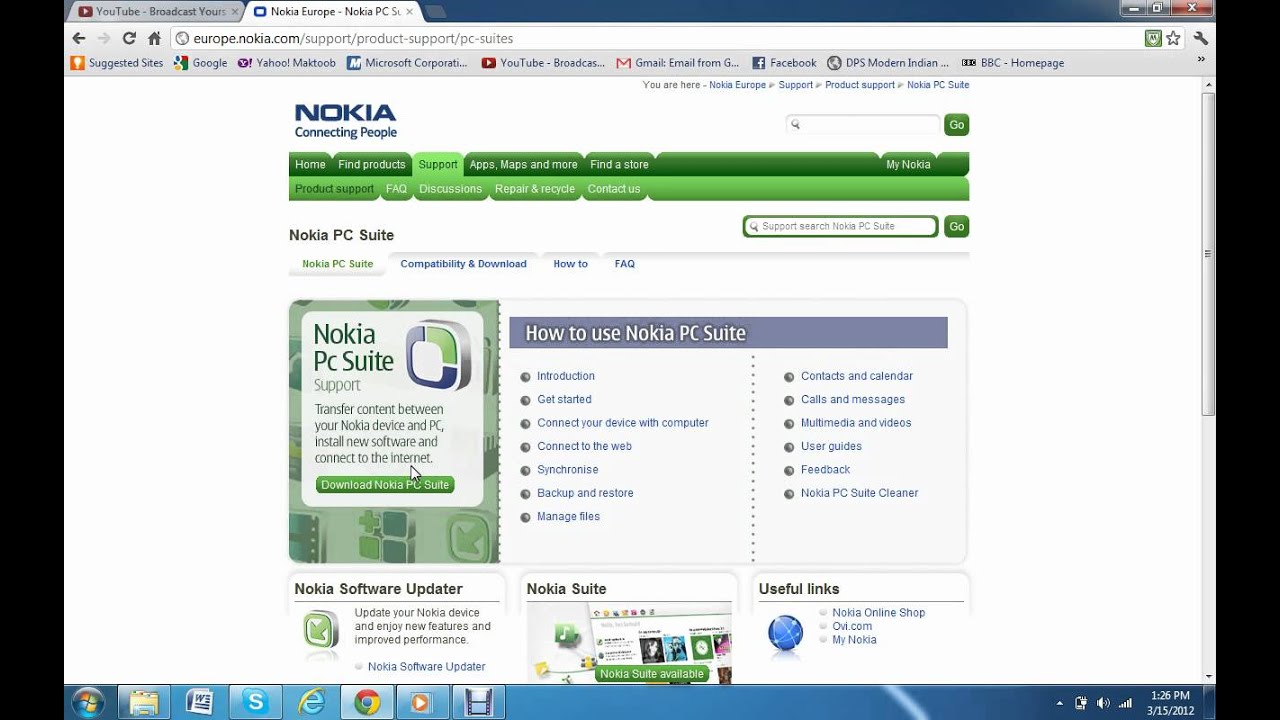
Task: Open the Nokia PC Suite Cleaner link
Action: [x=859, y=493]
